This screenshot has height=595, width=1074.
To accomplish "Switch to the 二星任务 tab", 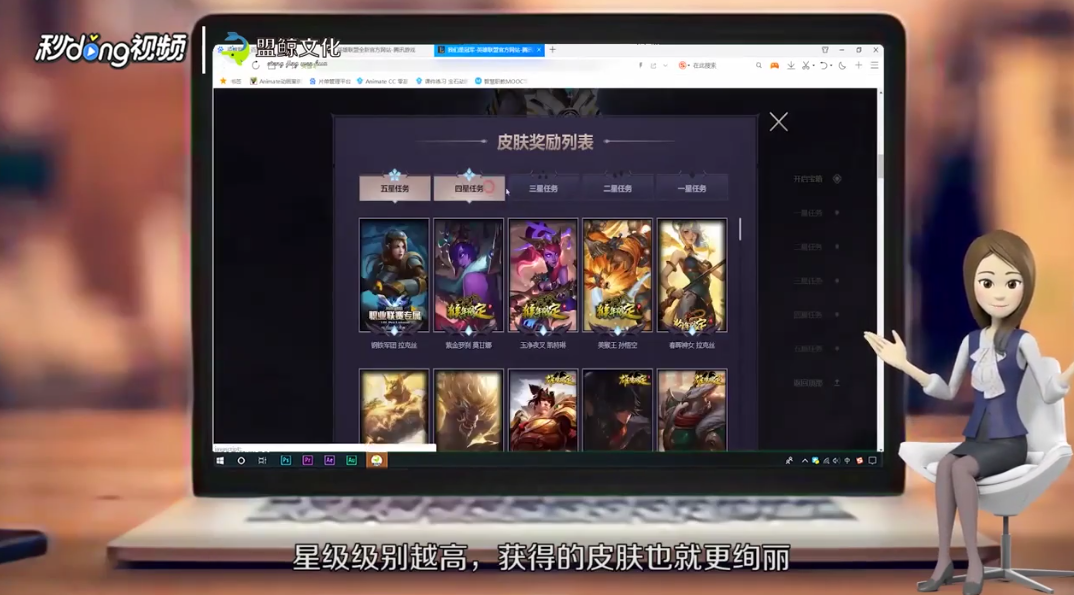I will 617,188.
